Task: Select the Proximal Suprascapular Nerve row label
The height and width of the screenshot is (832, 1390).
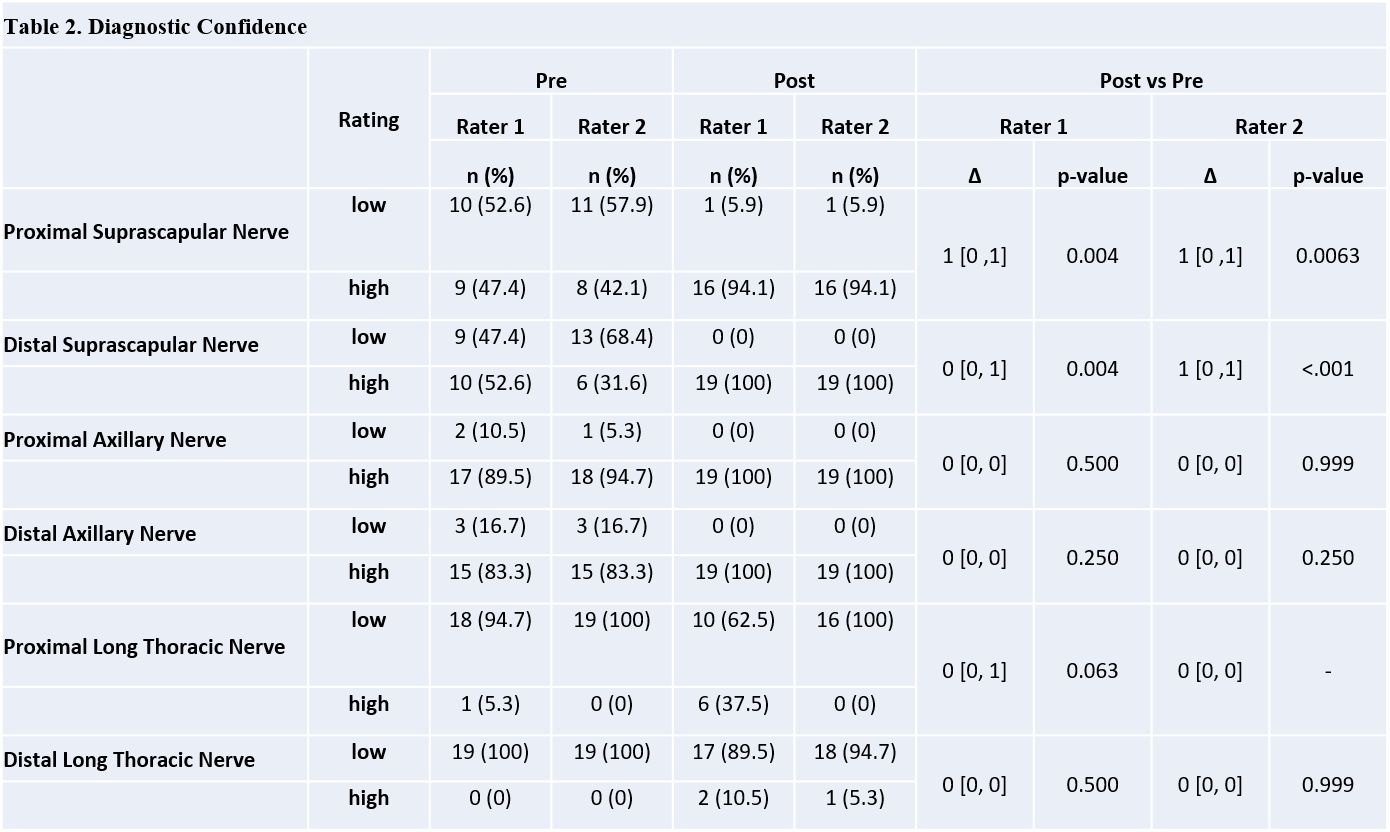Action: [146, 232]
